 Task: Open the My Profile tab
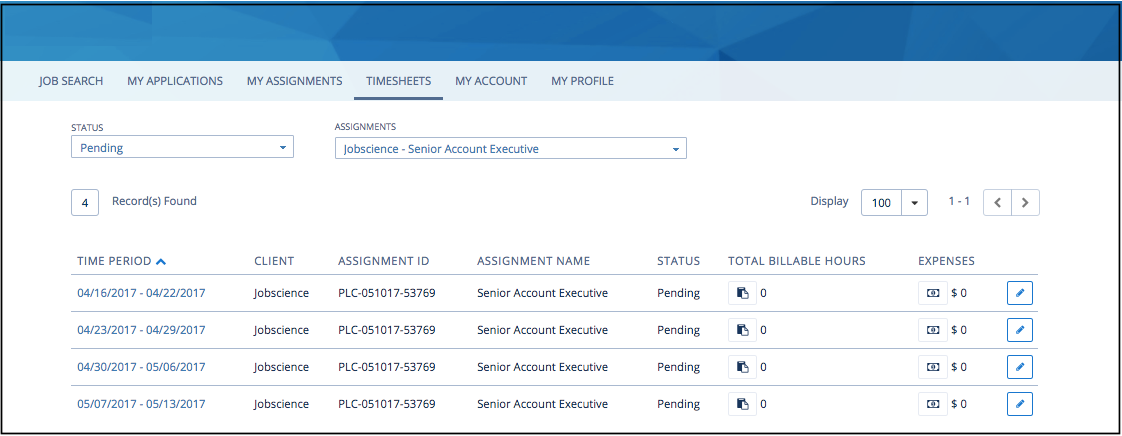click(582, 81)
